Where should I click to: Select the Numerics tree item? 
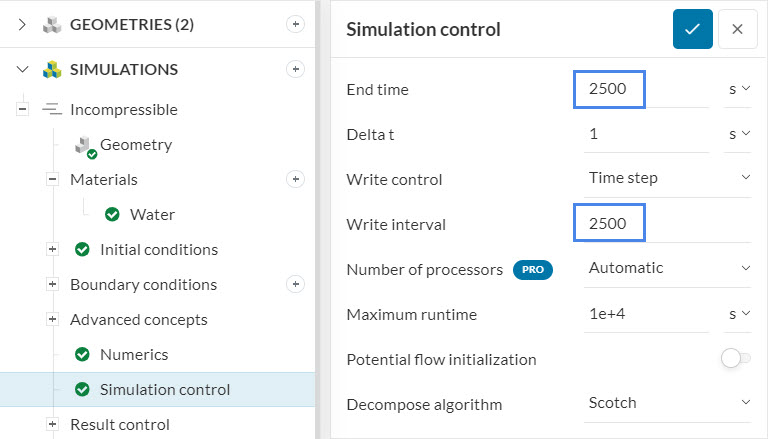pos(134,354)
